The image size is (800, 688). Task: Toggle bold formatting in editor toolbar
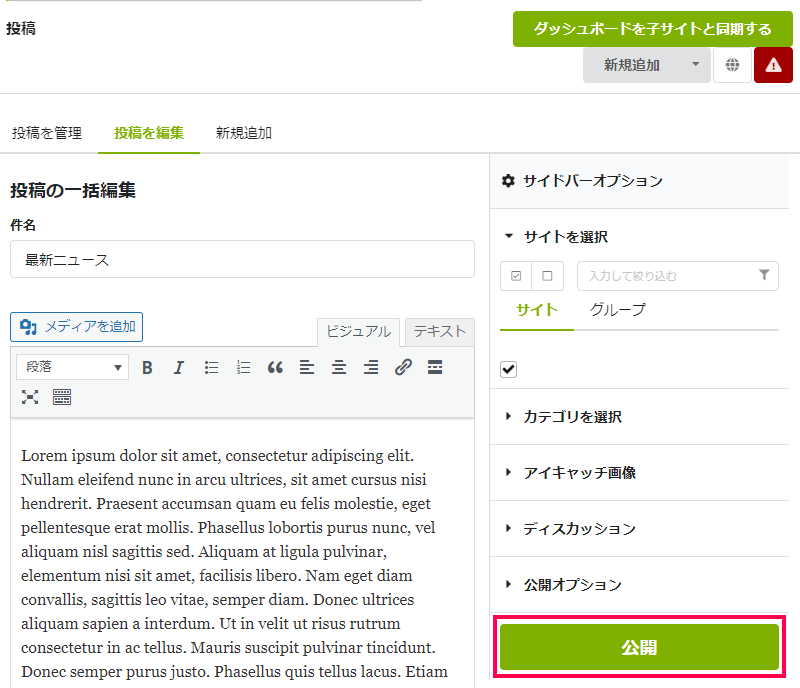pyautogui.click(x=147, y=367)
